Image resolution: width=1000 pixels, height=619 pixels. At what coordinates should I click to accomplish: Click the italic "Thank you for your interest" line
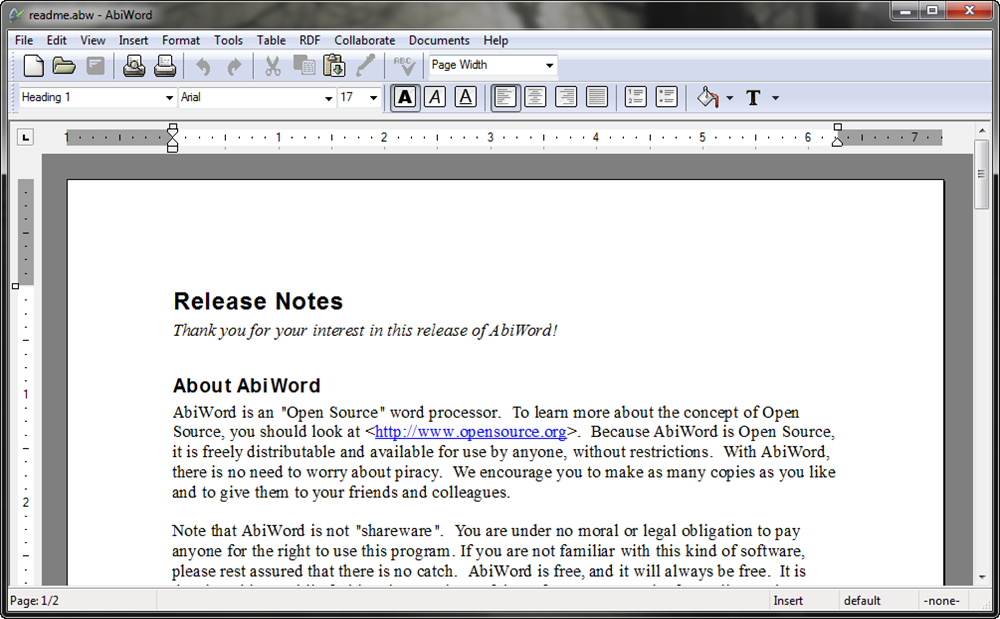click(365, 330)
